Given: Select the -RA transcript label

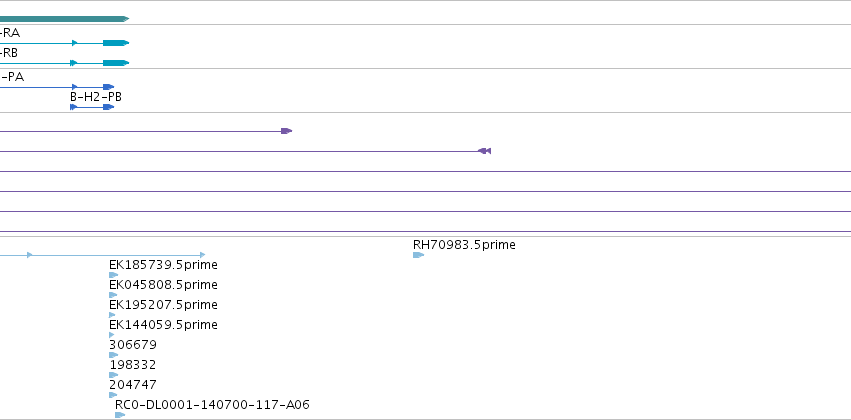Looking at the screenshot, I should click(x=10, y=33).
